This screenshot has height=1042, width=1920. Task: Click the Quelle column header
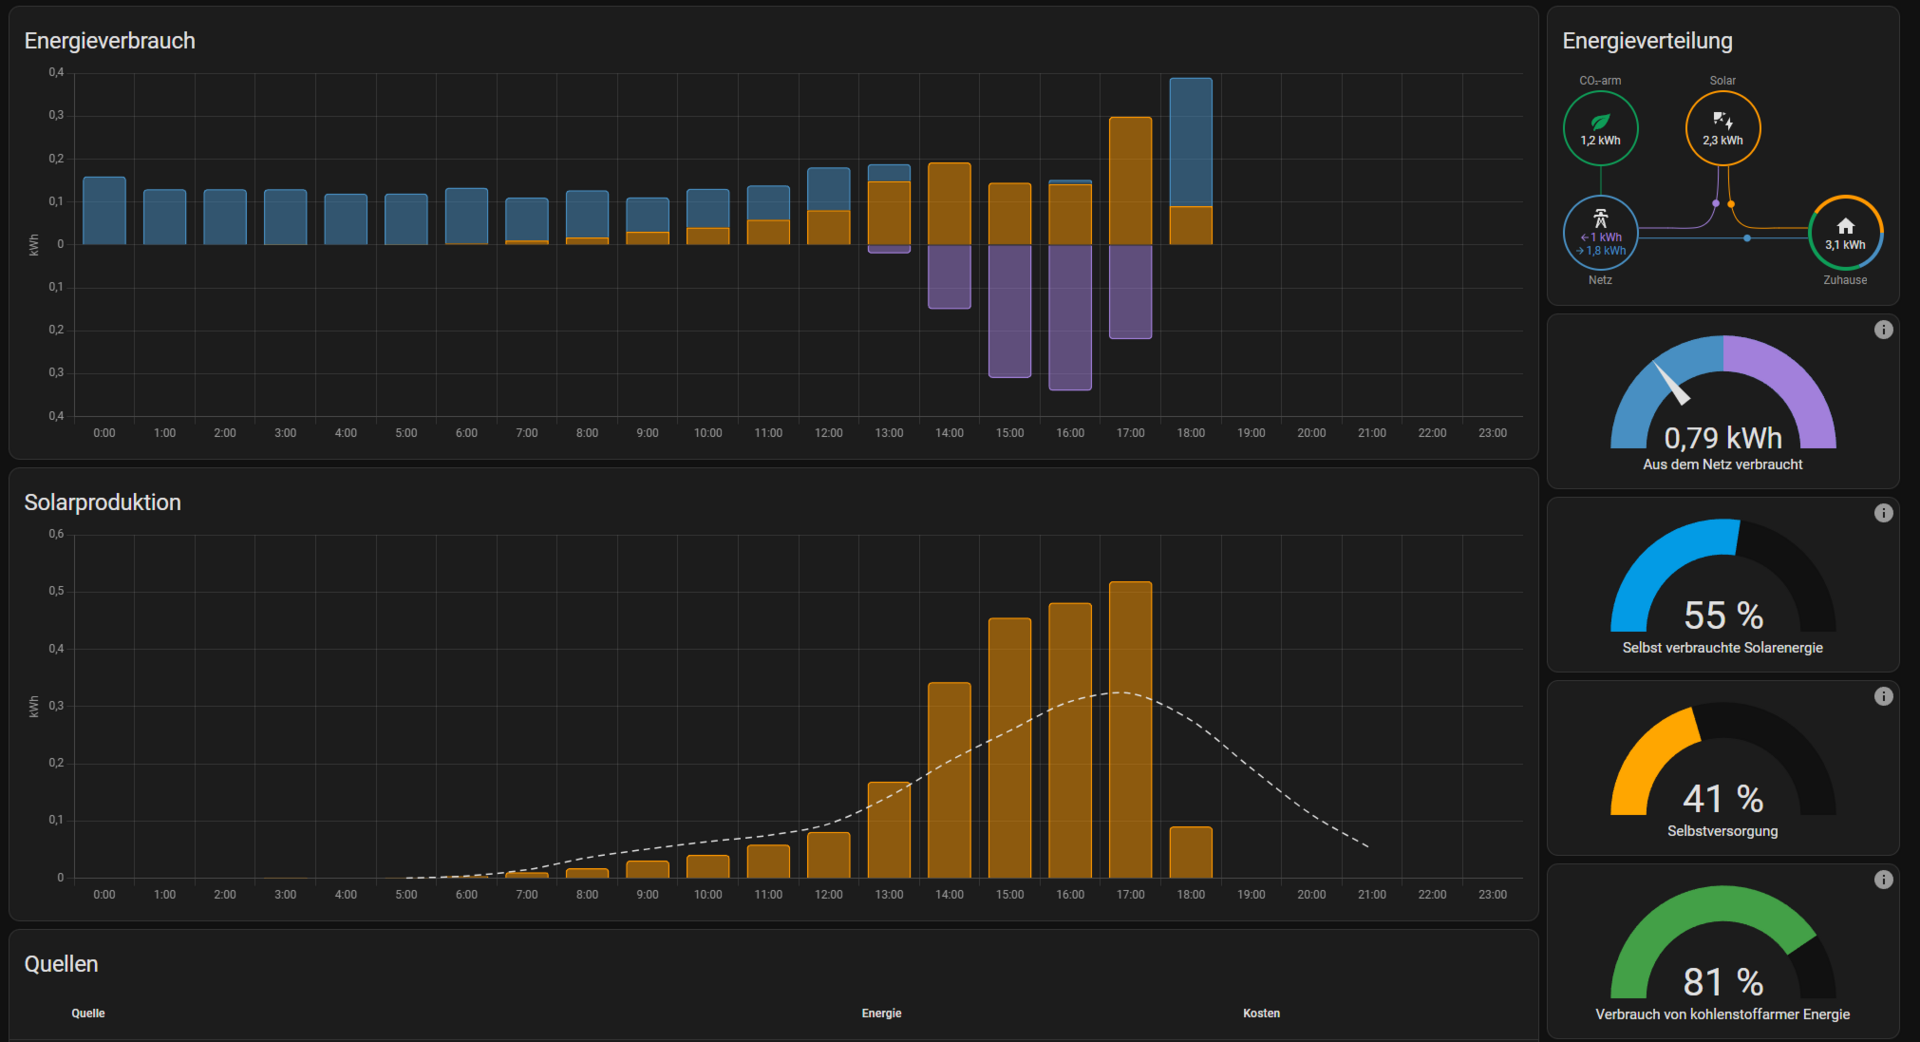88,1013
